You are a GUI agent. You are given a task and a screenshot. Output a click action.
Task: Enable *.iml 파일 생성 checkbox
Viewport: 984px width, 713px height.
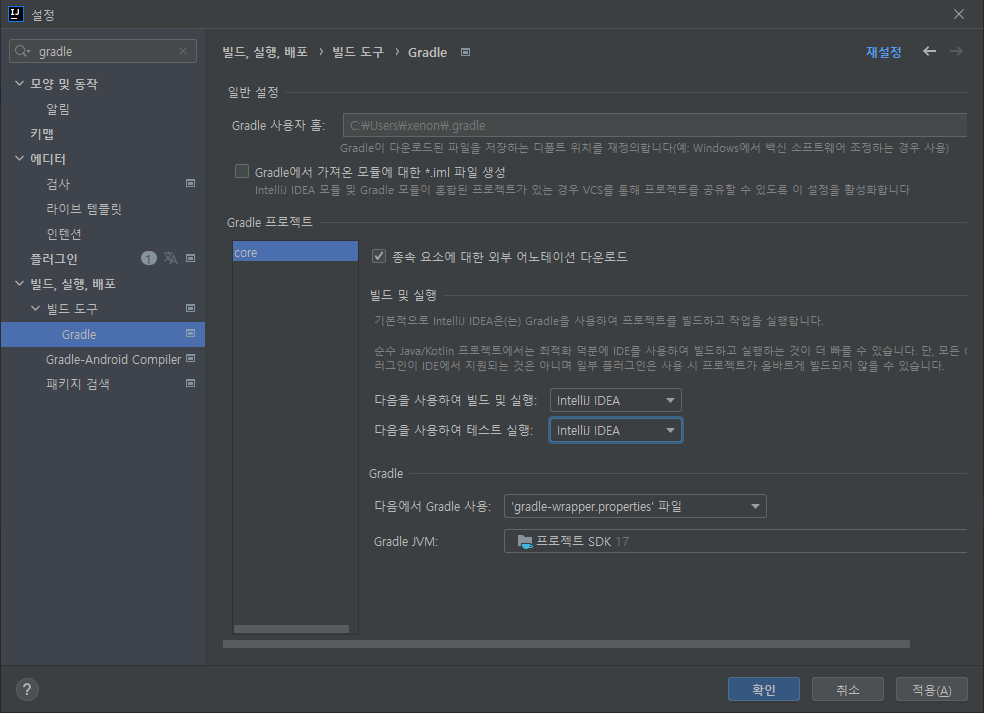coord(242,171)
